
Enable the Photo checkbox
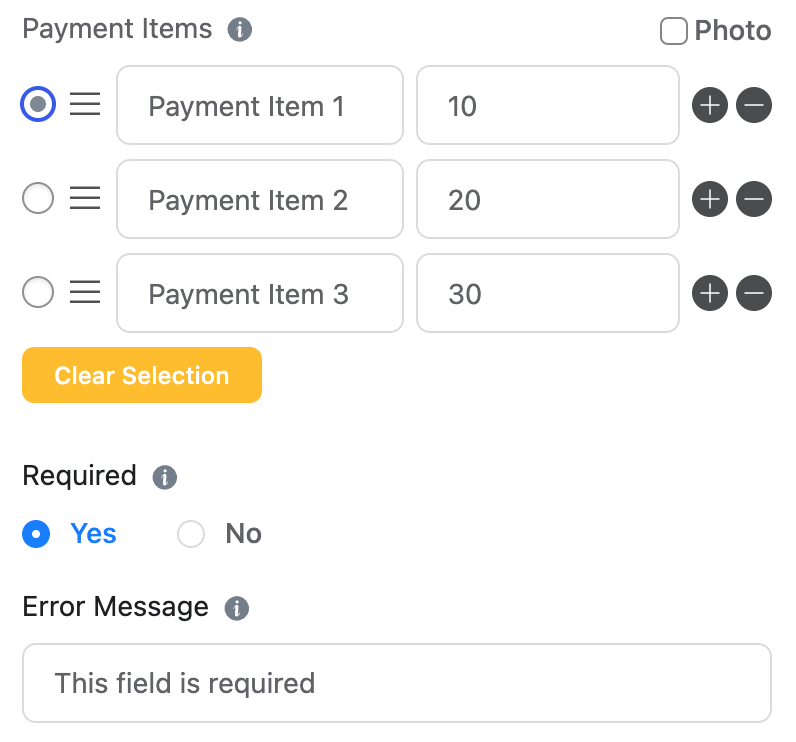pos(674,32)
